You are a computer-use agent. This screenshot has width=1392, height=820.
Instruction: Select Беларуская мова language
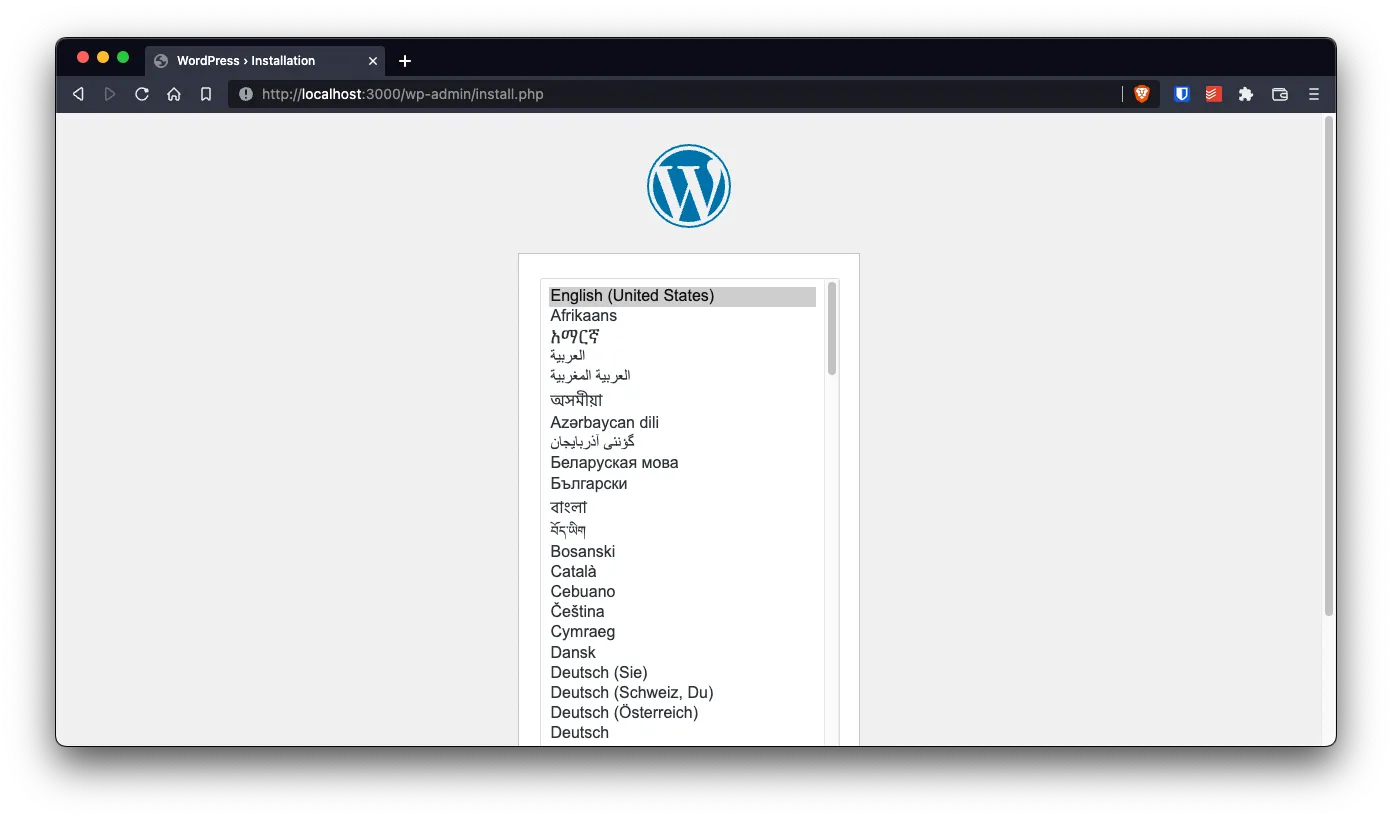(x=682, y=463)
